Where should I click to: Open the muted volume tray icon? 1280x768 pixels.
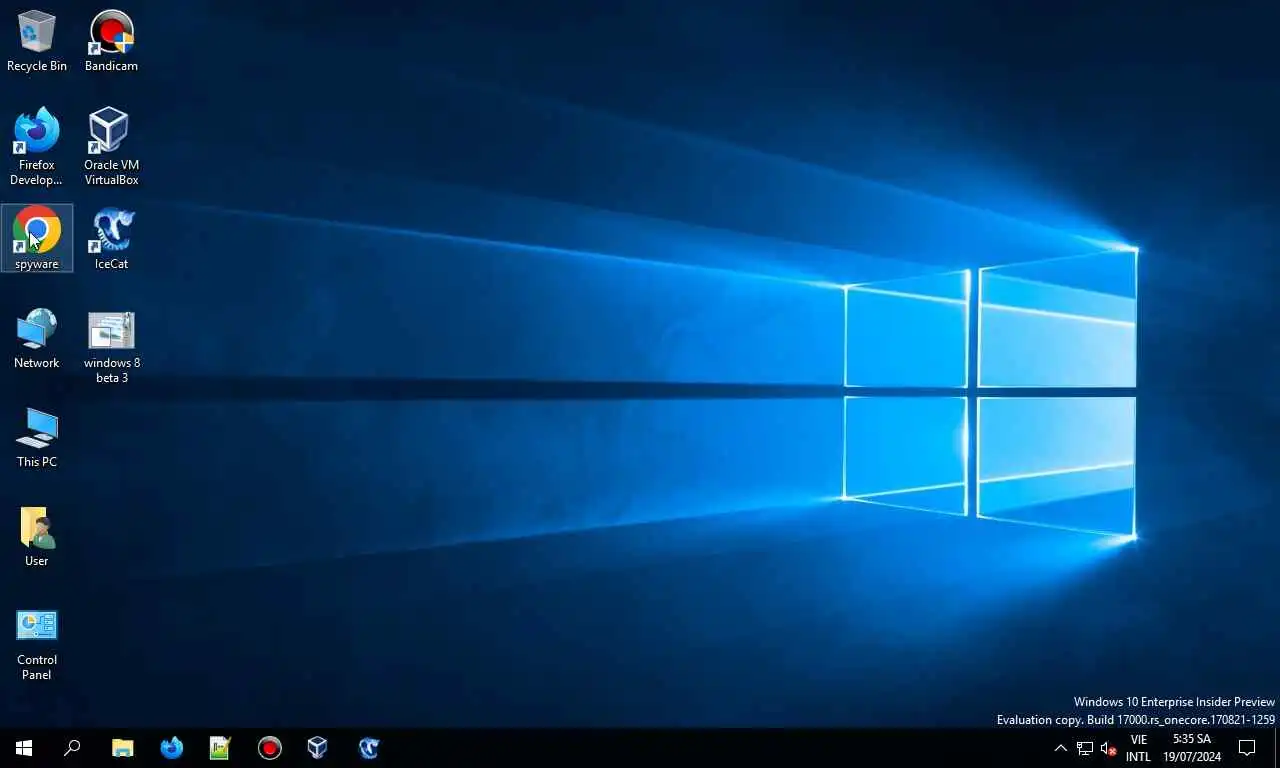[x=1108, y=748]
